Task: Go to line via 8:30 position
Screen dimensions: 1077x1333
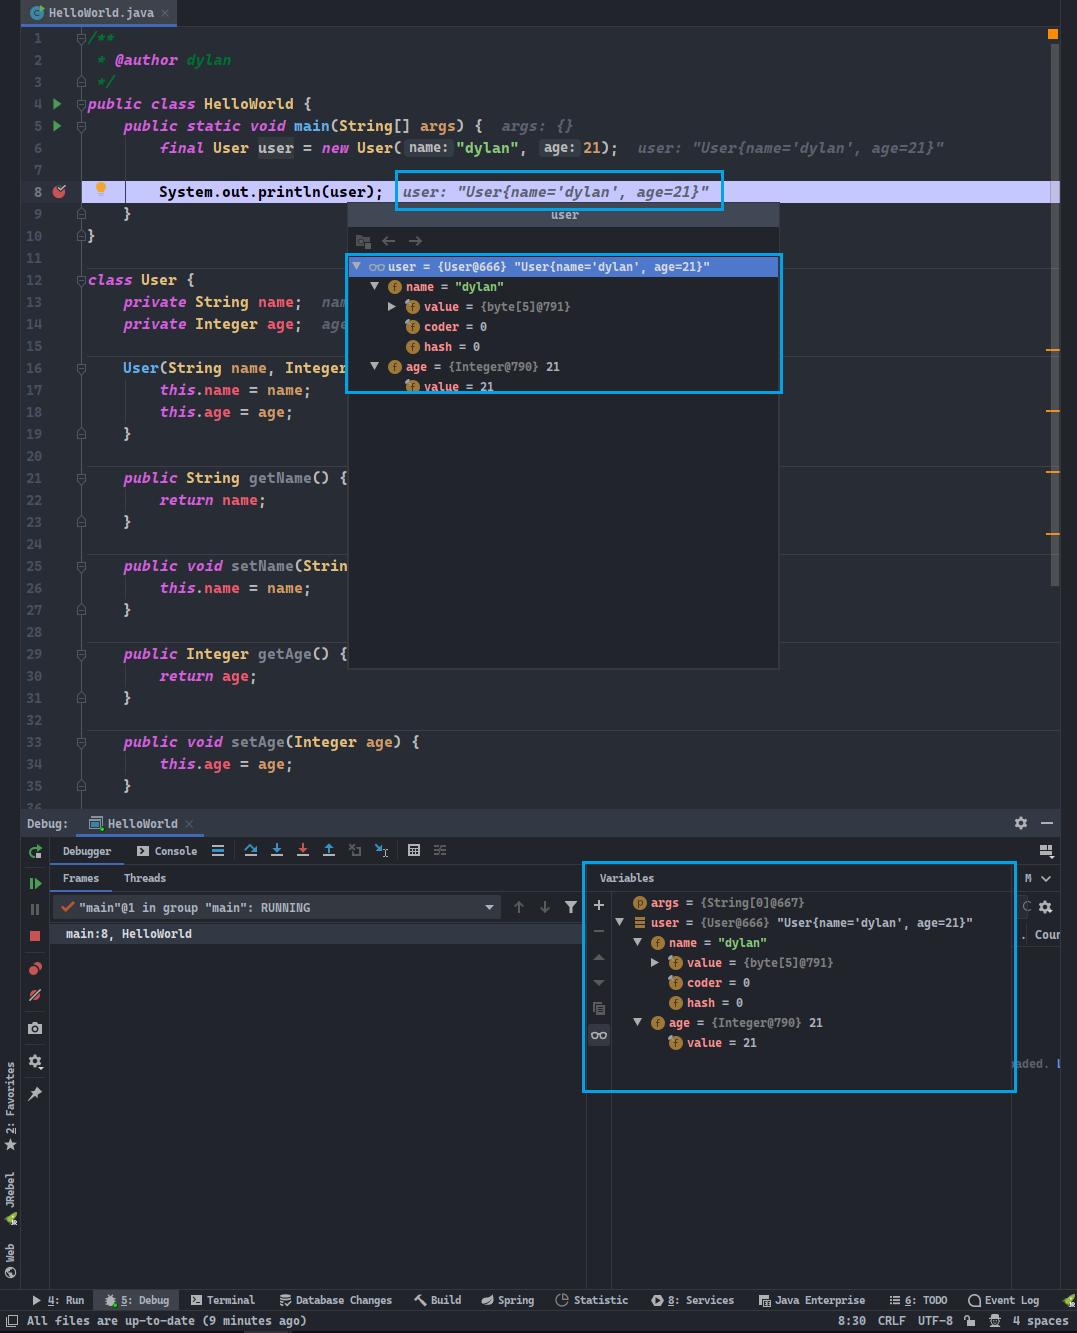Action: coord(852,1321)
